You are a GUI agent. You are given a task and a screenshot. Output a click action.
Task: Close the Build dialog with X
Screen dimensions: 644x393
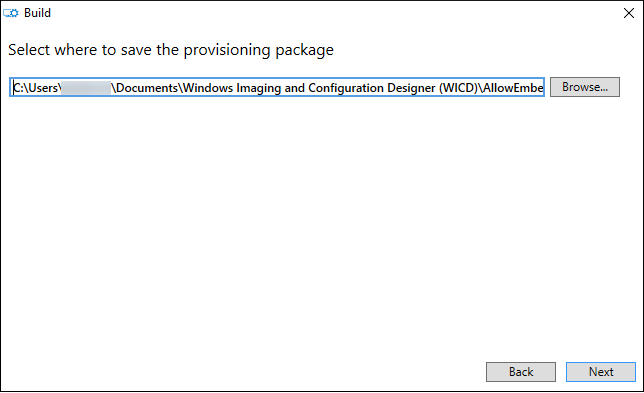click(629, 13)
